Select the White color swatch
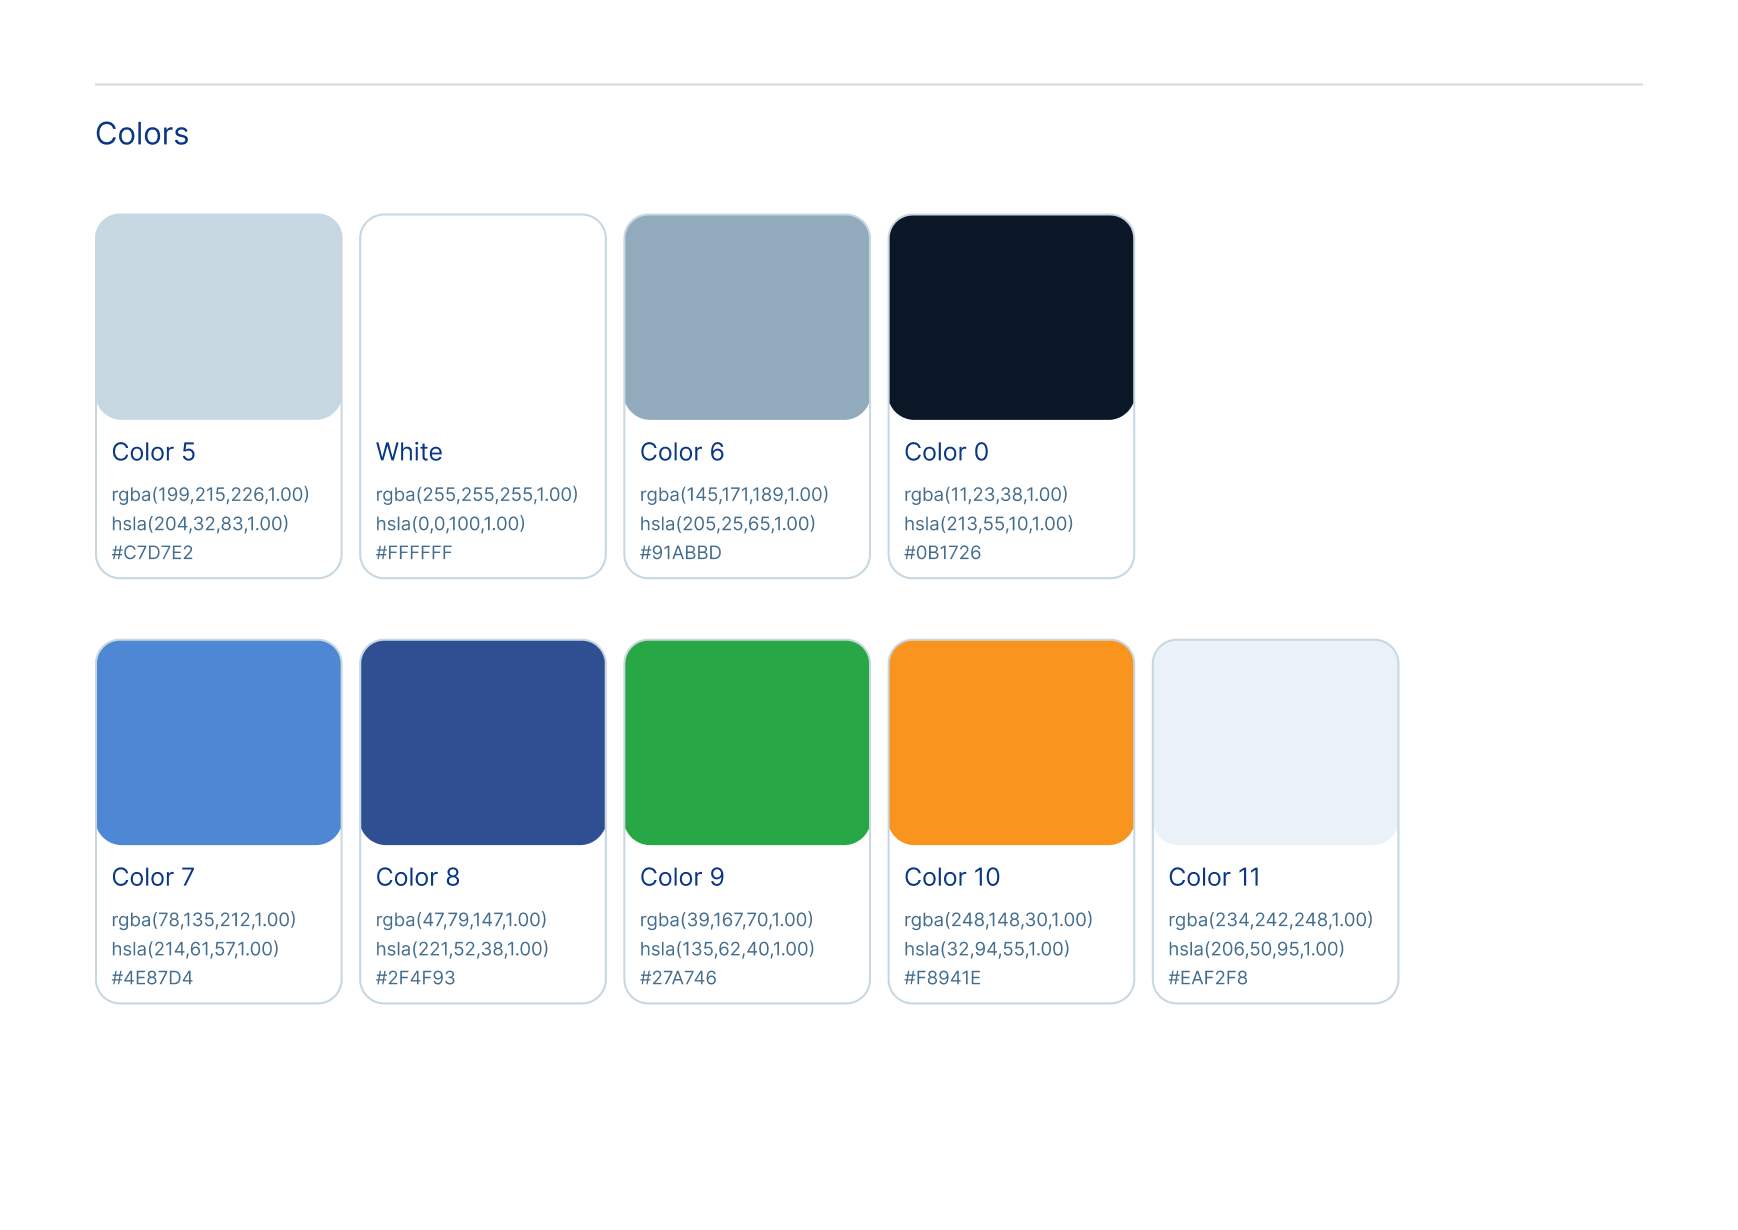1738x1230 pixels. [x=482, y=317]
